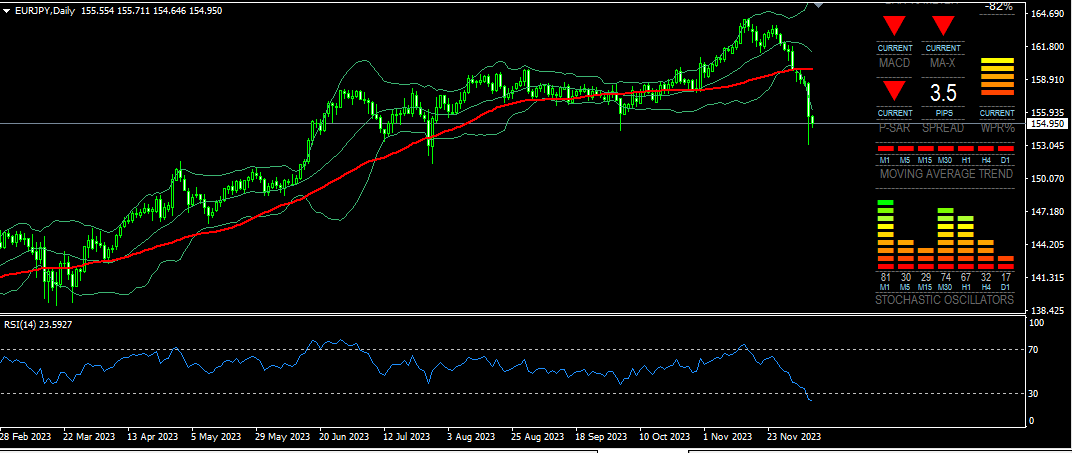Click the 18 Sep 2023 date label
The width and height of the screenshot is (1072, 453).
pyautogui.click(x=602, y=436)
